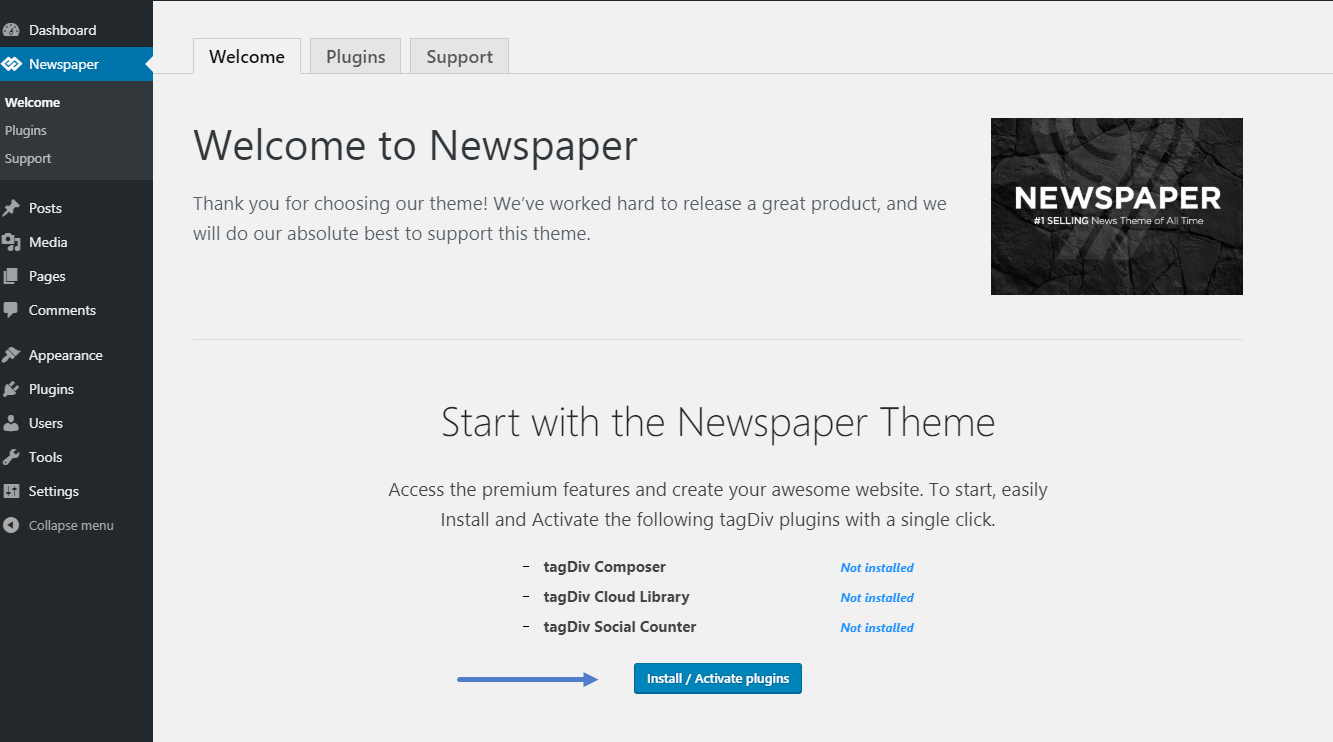Open the Settings menu label
1333x742 pixels.
(54, 491)
